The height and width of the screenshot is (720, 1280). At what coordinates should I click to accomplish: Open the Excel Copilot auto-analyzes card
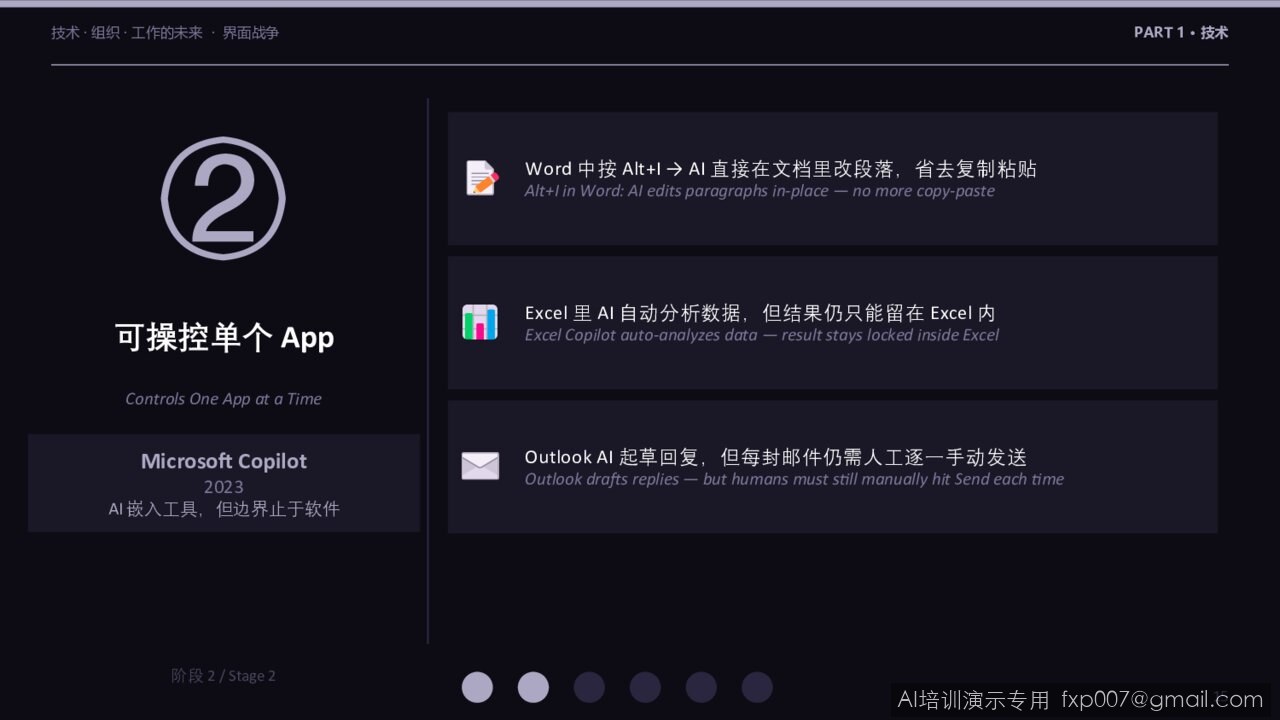[x=832, y=322]
